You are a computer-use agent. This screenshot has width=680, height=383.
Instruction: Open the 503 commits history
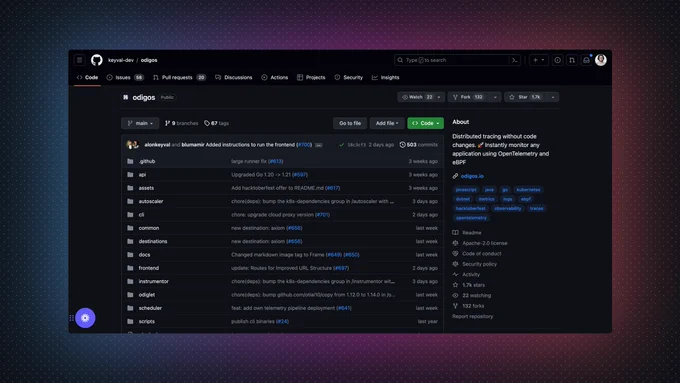(x=418, y=145)
